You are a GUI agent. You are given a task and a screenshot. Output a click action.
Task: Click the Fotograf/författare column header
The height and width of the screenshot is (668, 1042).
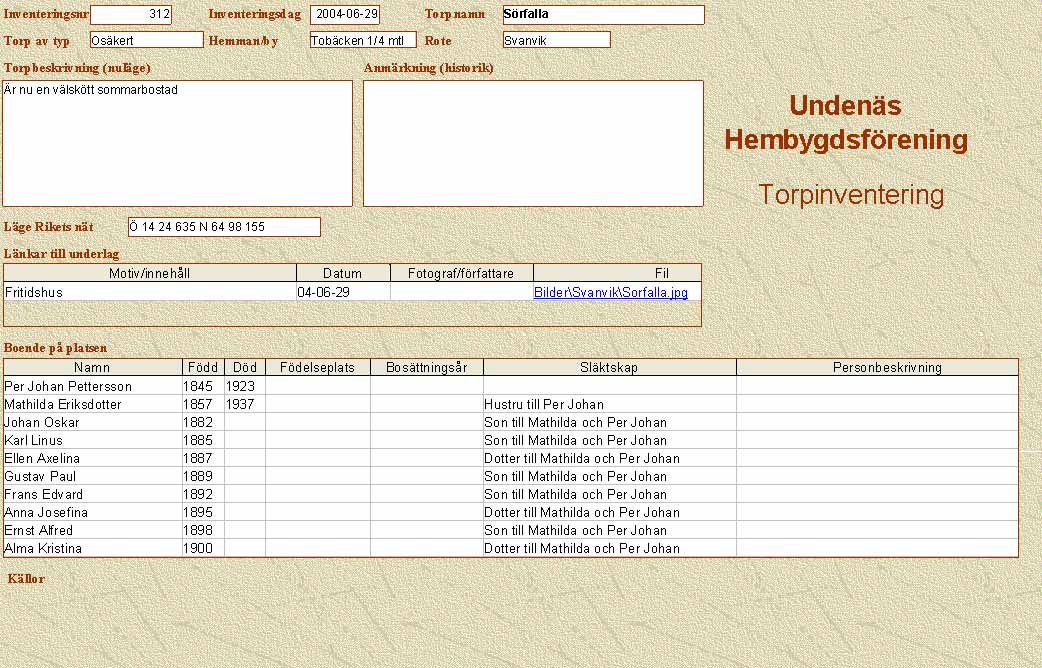click(x=461, y=273)
